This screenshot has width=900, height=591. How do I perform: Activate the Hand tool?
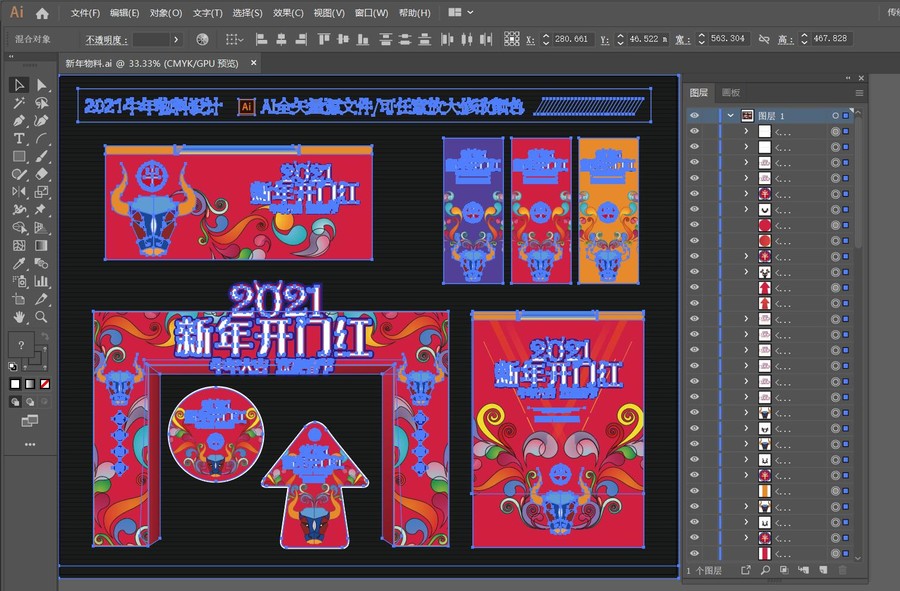[x=19, y=317]
